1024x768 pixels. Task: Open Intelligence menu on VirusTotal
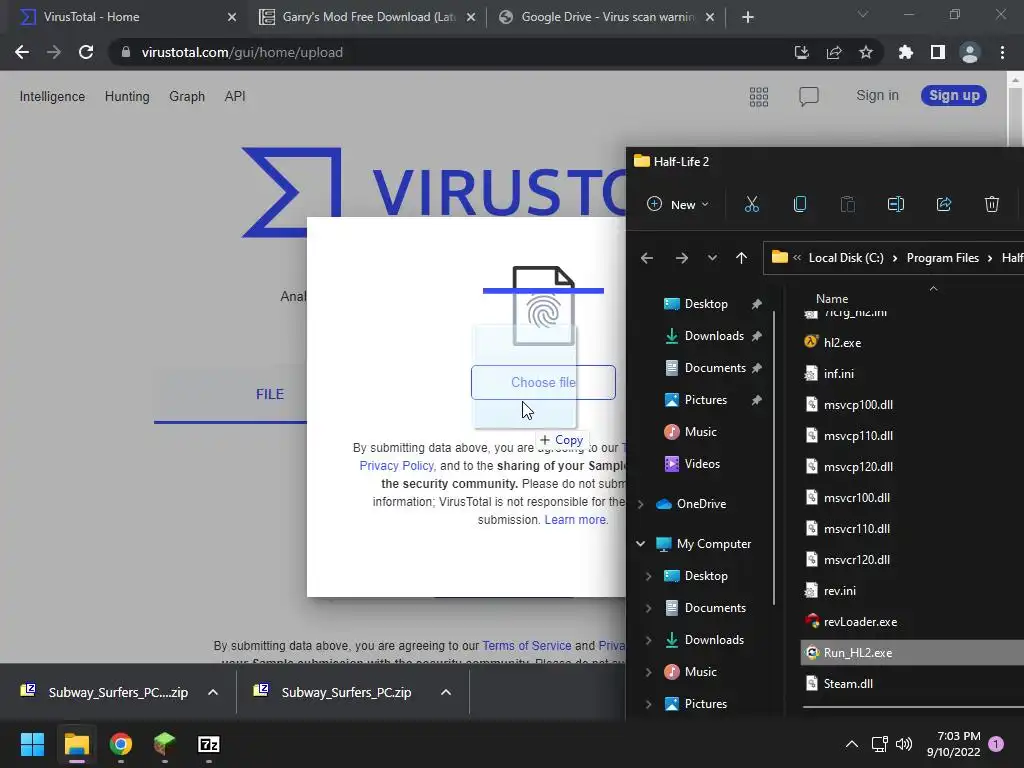point(52,97)
